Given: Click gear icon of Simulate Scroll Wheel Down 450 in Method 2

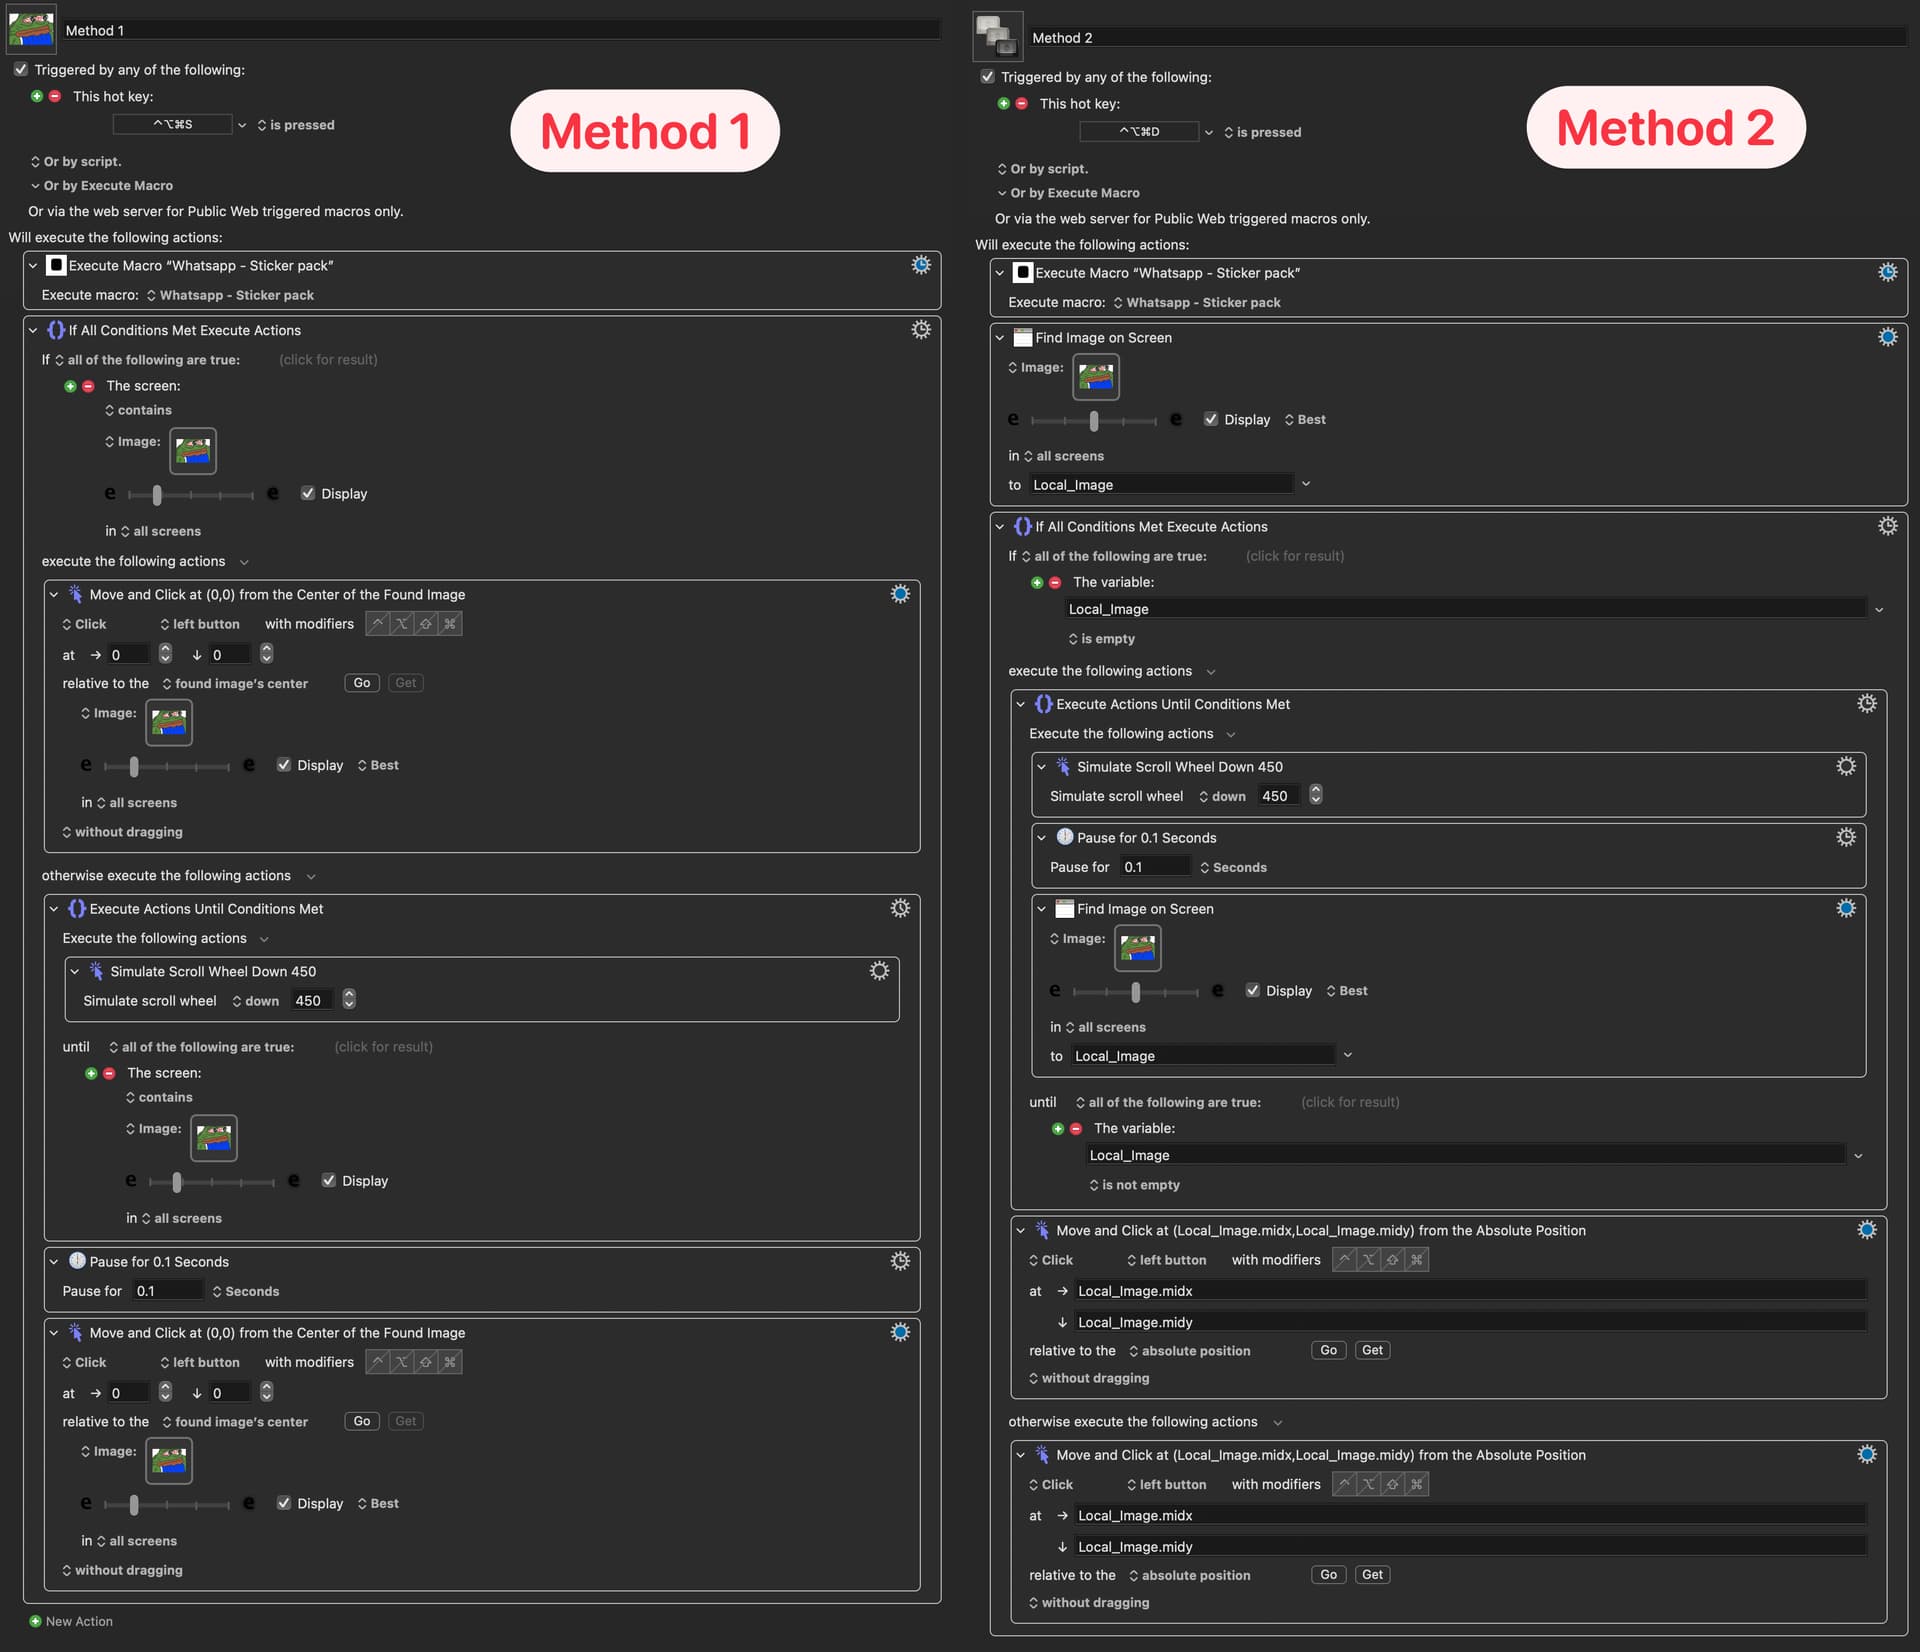Looking at the screenshot, I should click(x=1845, y=766).
